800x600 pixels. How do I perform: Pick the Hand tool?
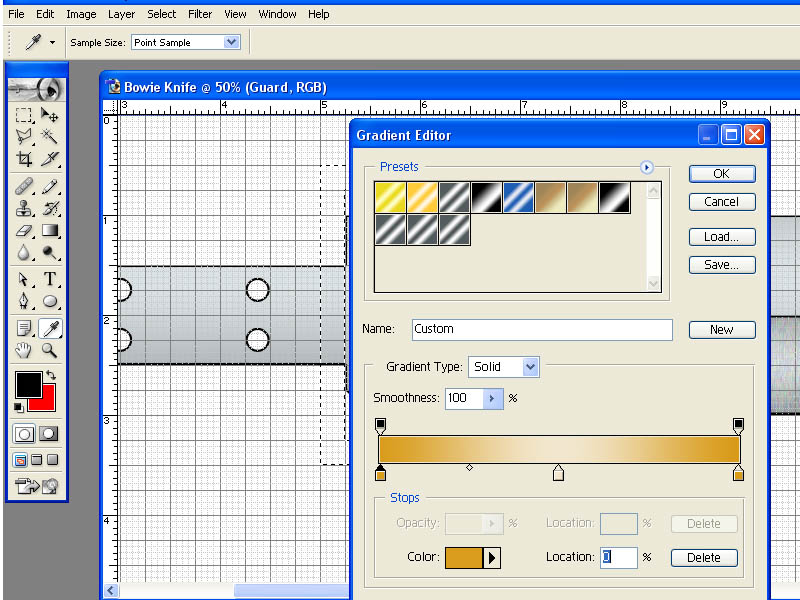(23, 350)
